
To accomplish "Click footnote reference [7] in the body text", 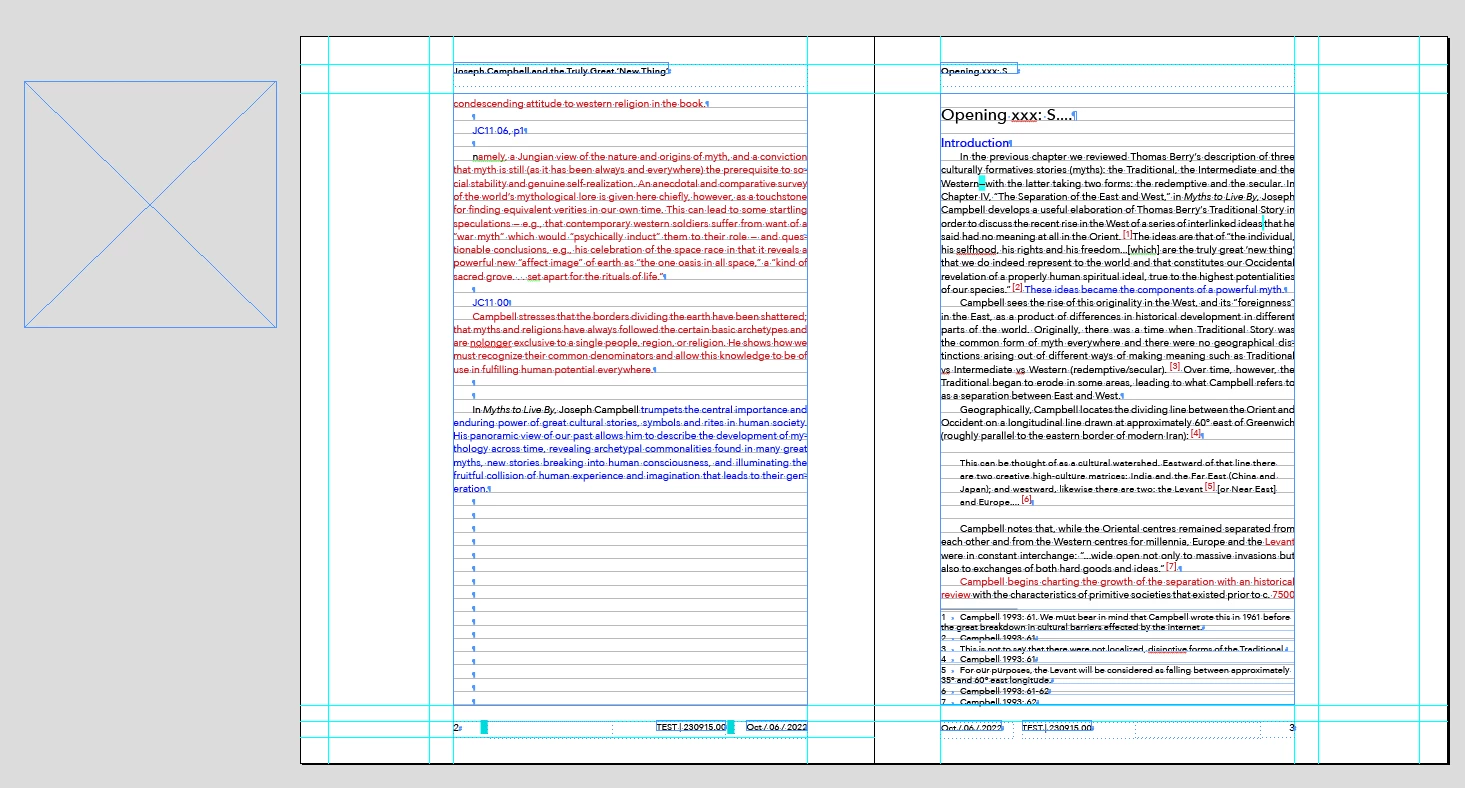I will pos(1171,566).
